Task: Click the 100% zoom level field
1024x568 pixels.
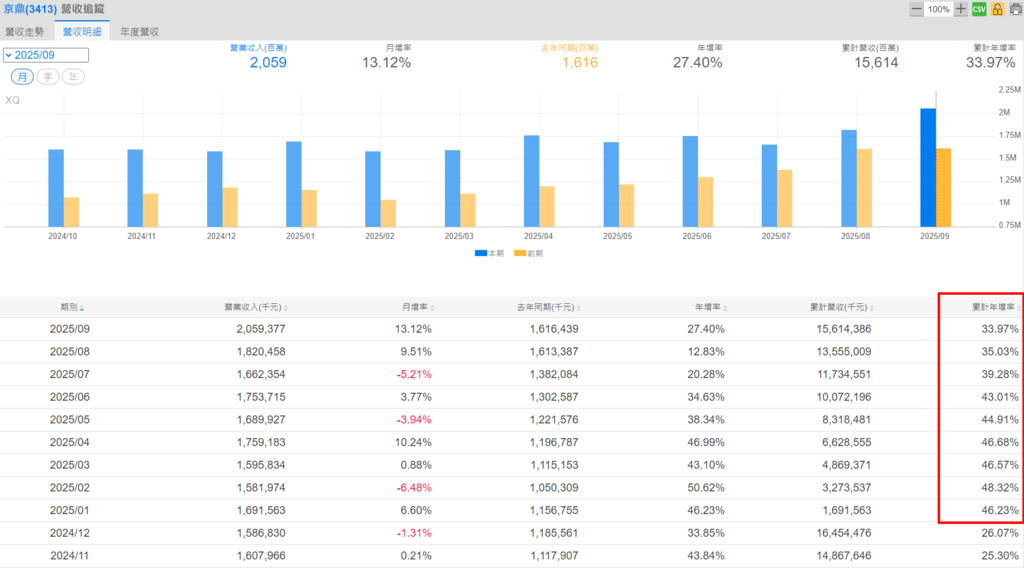Action: tap(938, 9)
